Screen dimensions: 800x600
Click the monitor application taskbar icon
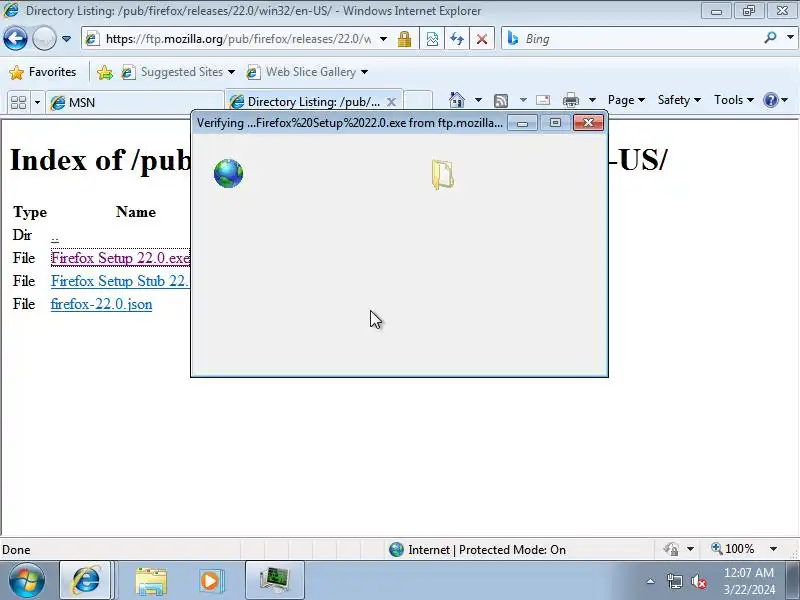[x=274, y=580]
